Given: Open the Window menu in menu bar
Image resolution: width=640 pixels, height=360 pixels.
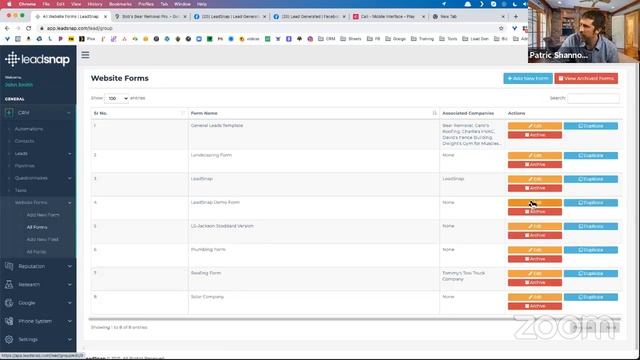Looking at the screenshot, I should 182,4.
